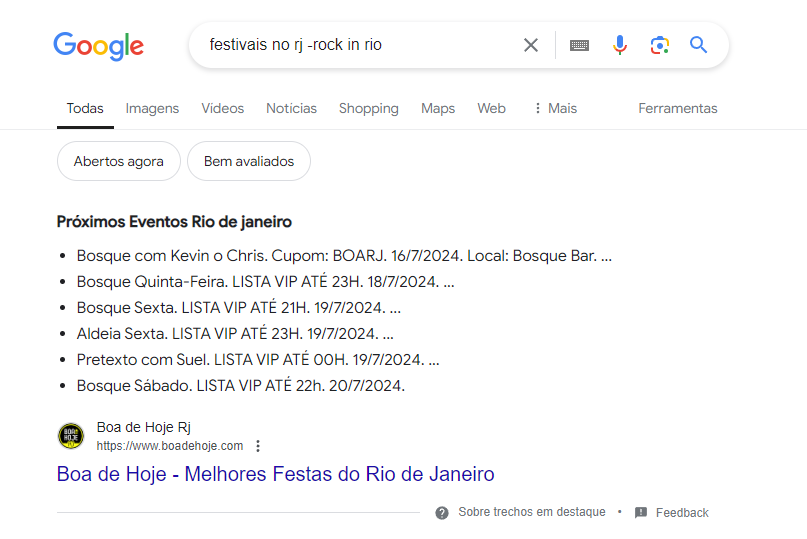Click the blue magnifier search icon
807x539 pixels.
[x=698, y=45]
